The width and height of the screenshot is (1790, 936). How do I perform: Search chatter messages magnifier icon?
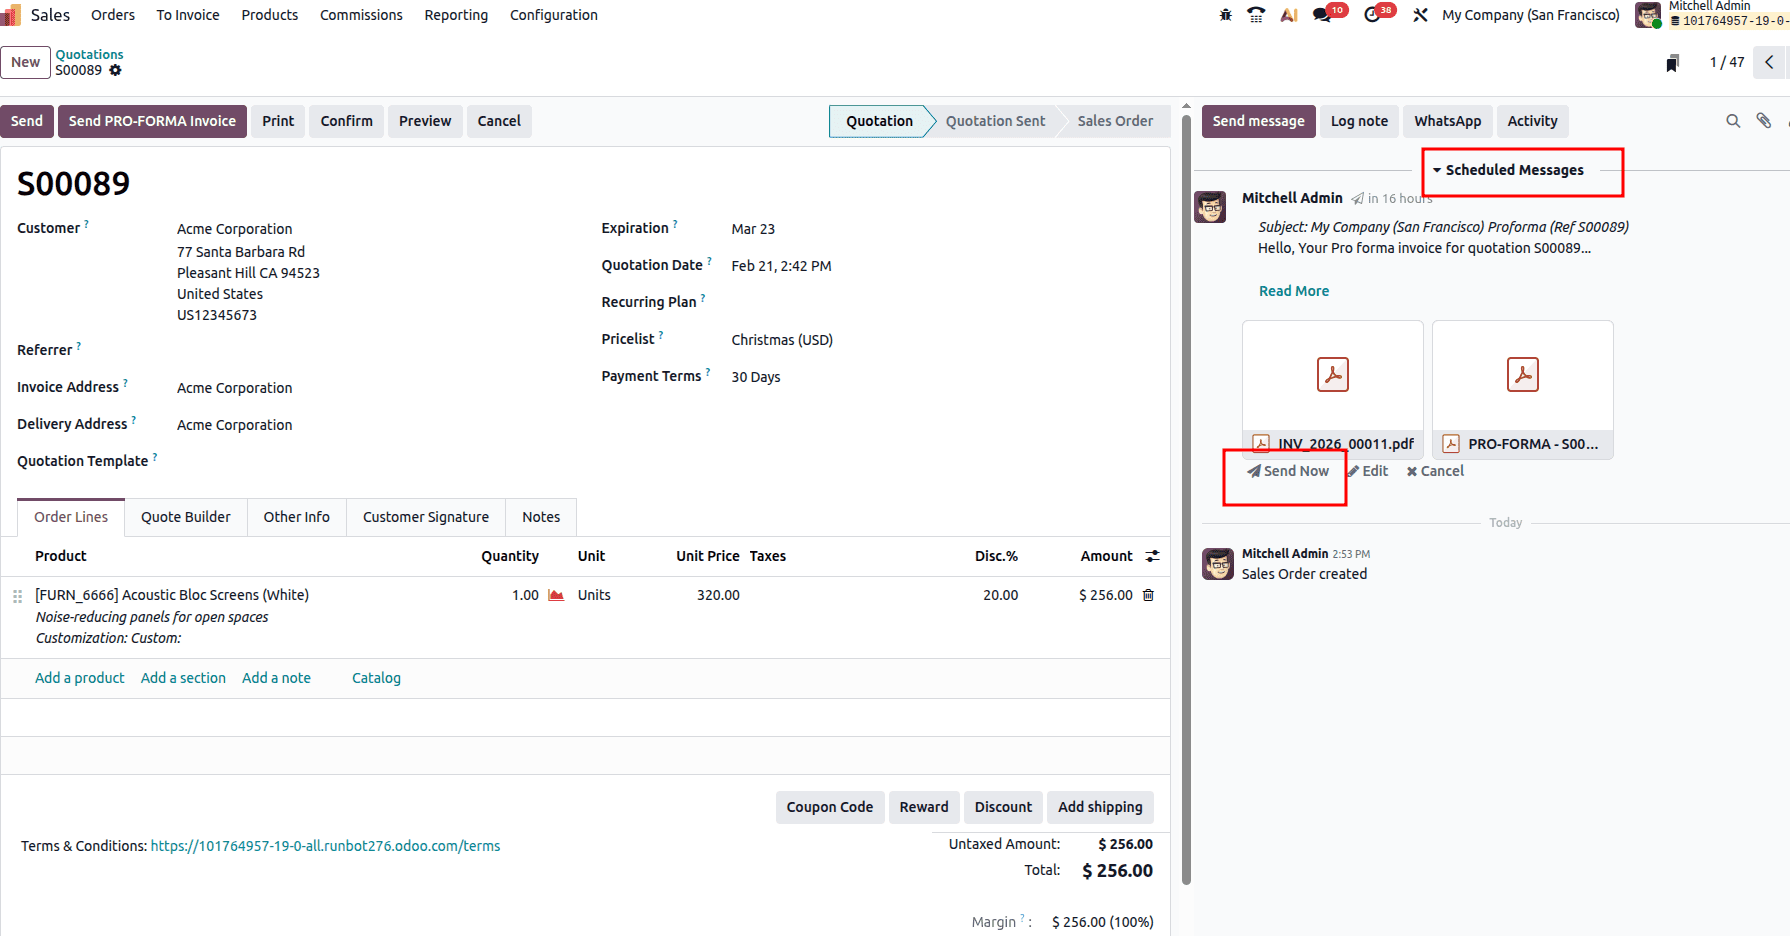click(x=1733, y=121)
